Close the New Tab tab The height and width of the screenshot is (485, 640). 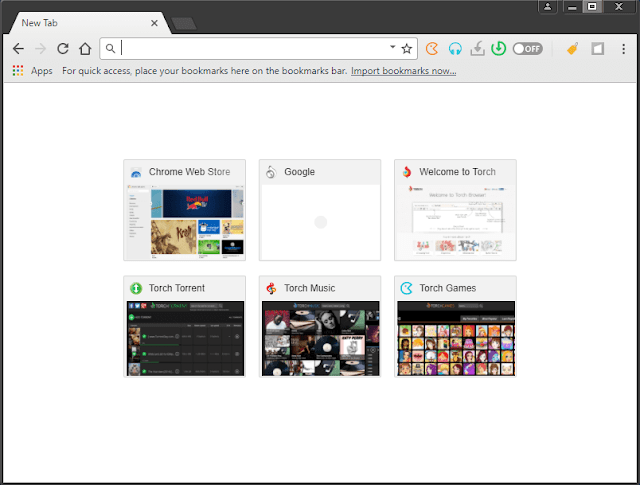tap(154, 23)
